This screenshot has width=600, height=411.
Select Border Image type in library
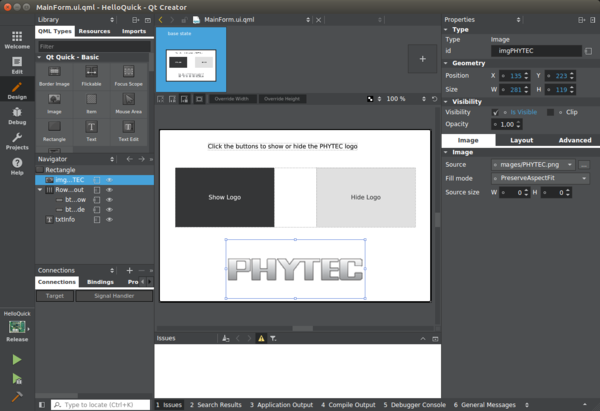click(54, 76)
